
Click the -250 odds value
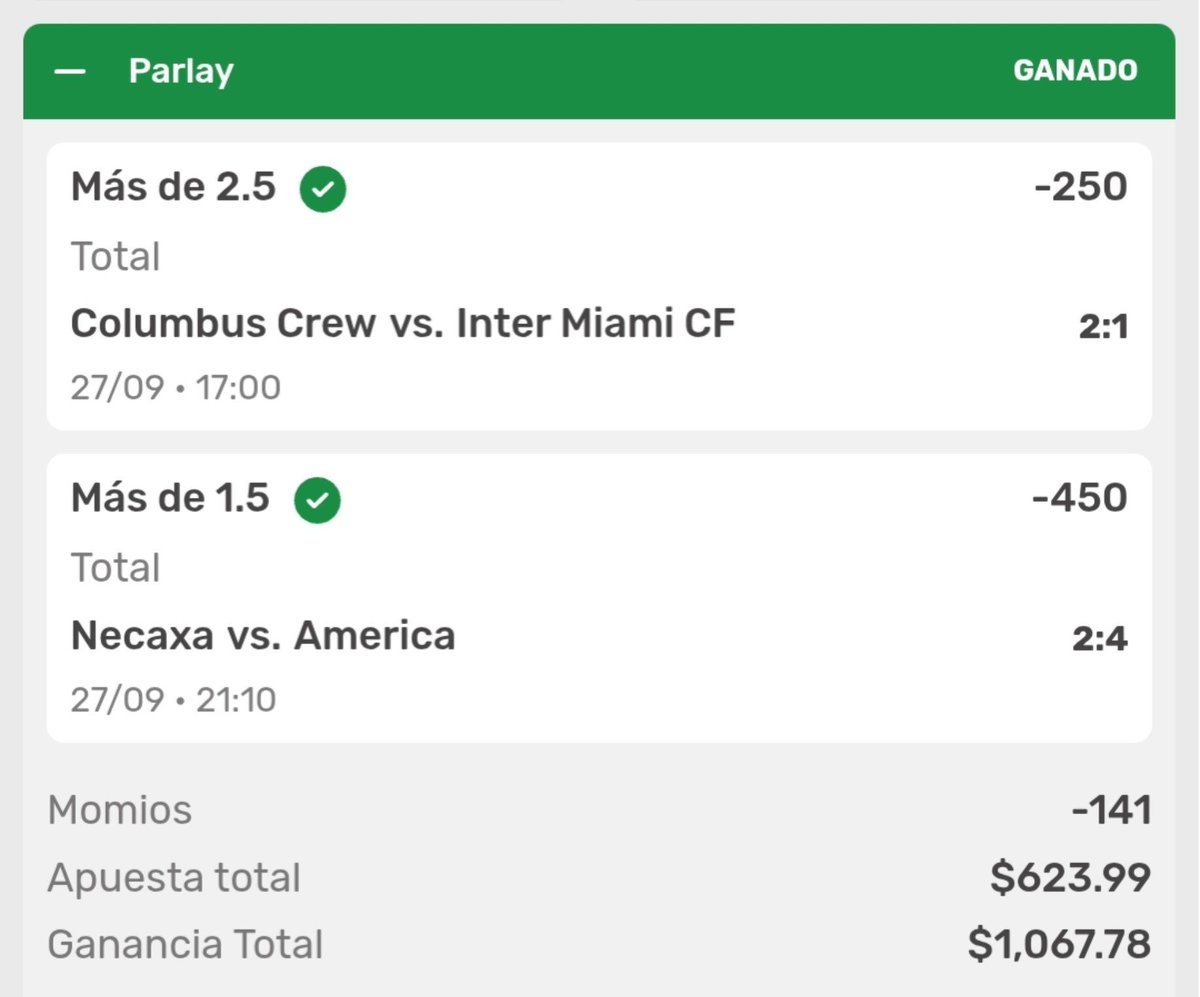point(1081,187)
